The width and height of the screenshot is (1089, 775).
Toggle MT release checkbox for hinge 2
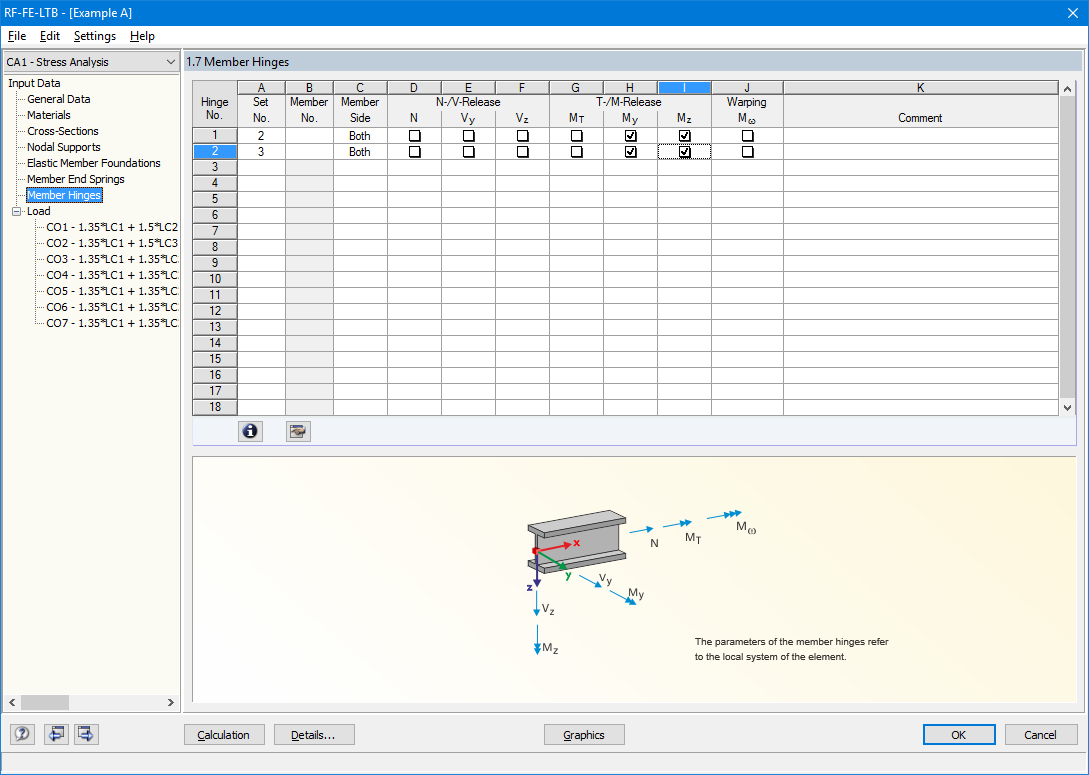tap(576, 152)
